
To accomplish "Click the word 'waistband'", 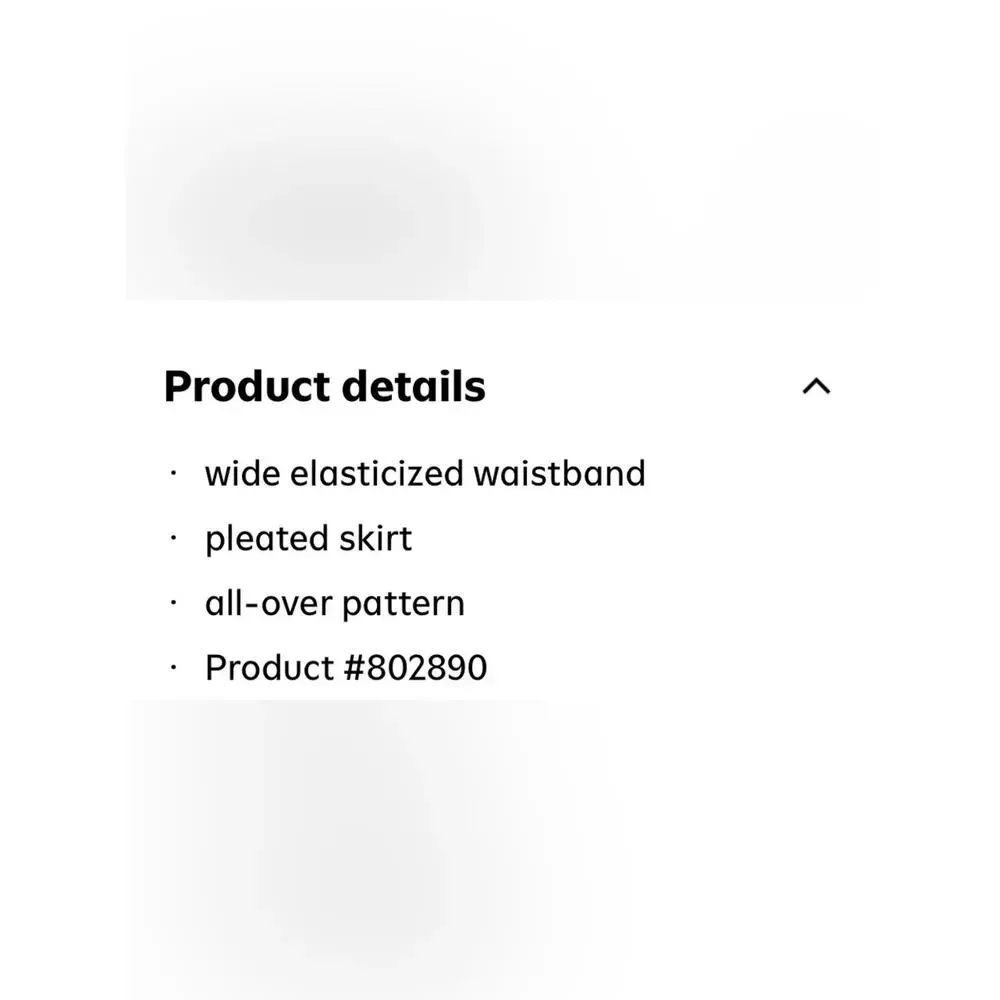I will point(559,474).
